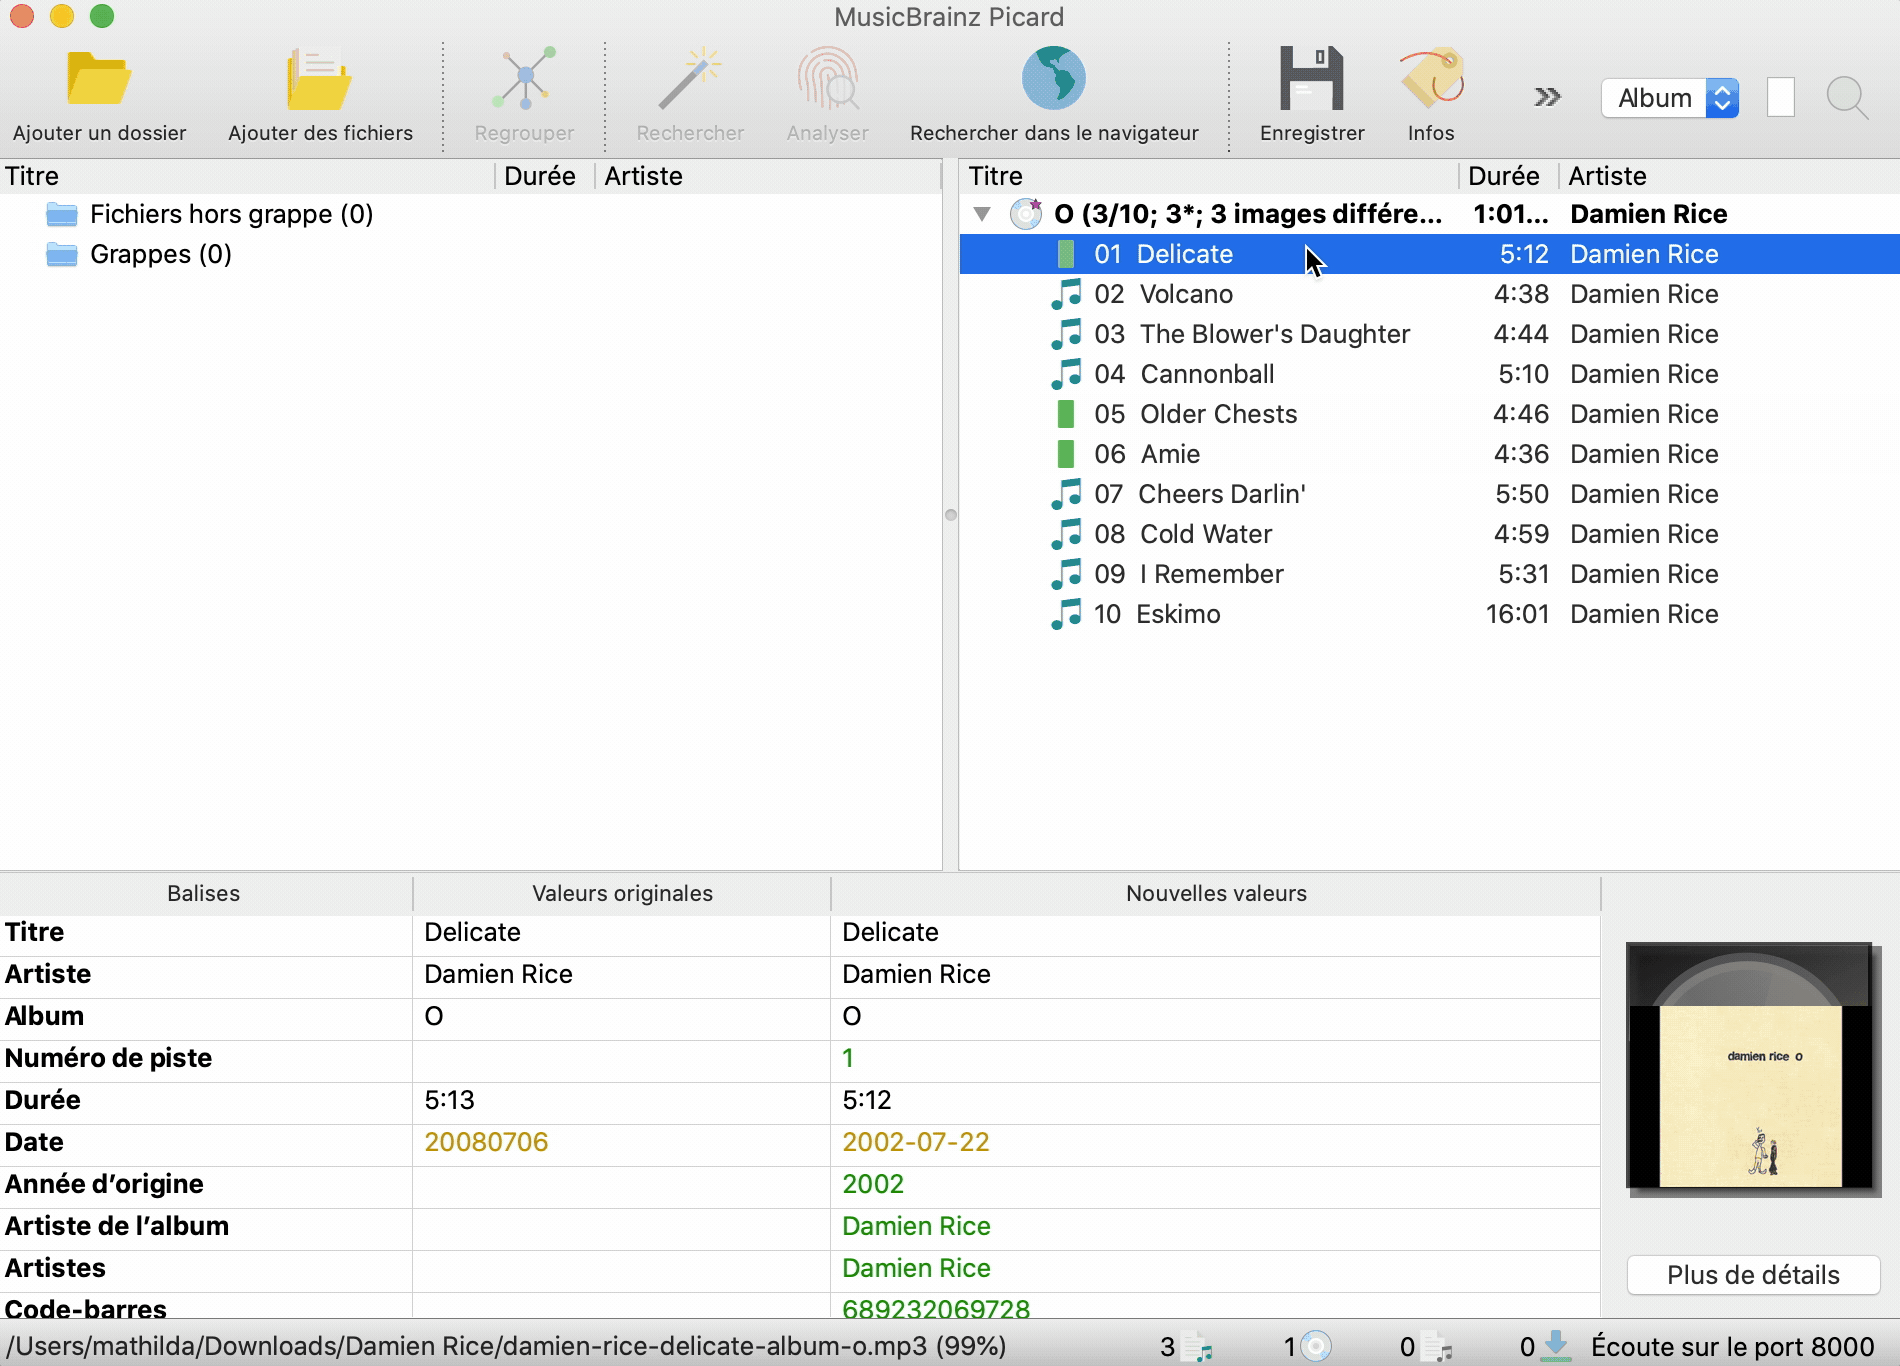Sort right pane by Titre column header

pyautogui.click(x=1209, y=176)
